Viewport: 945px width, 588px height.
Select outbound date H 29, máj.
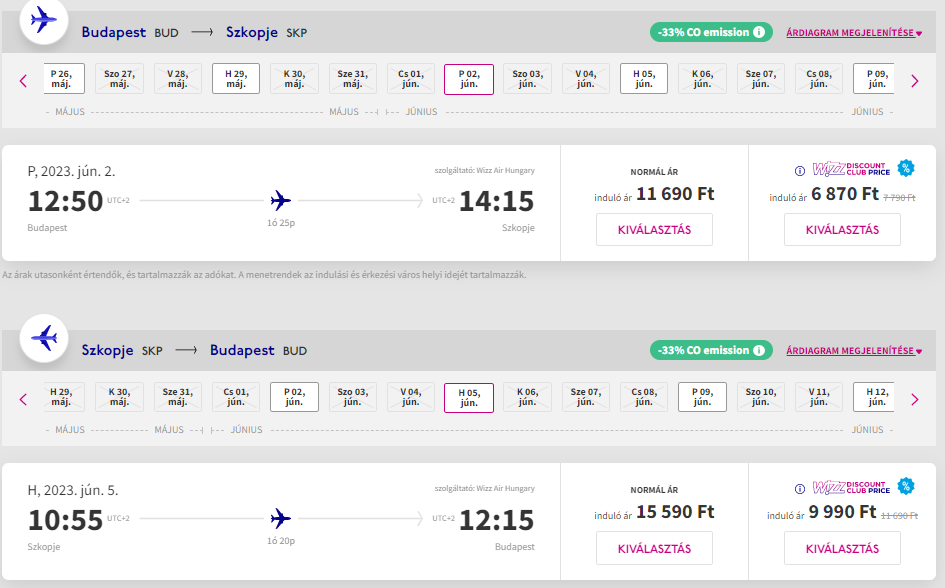pyautogui.click(x=236, y=79)
